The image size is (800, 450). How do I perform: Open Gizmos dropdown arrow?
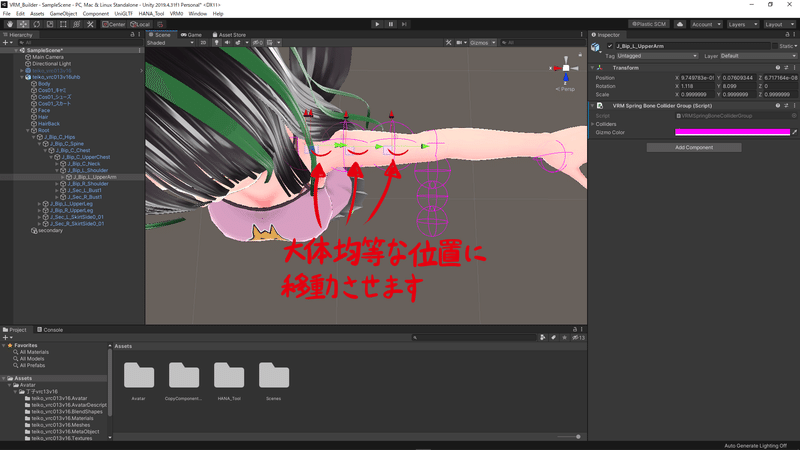(x=494, y=43)
